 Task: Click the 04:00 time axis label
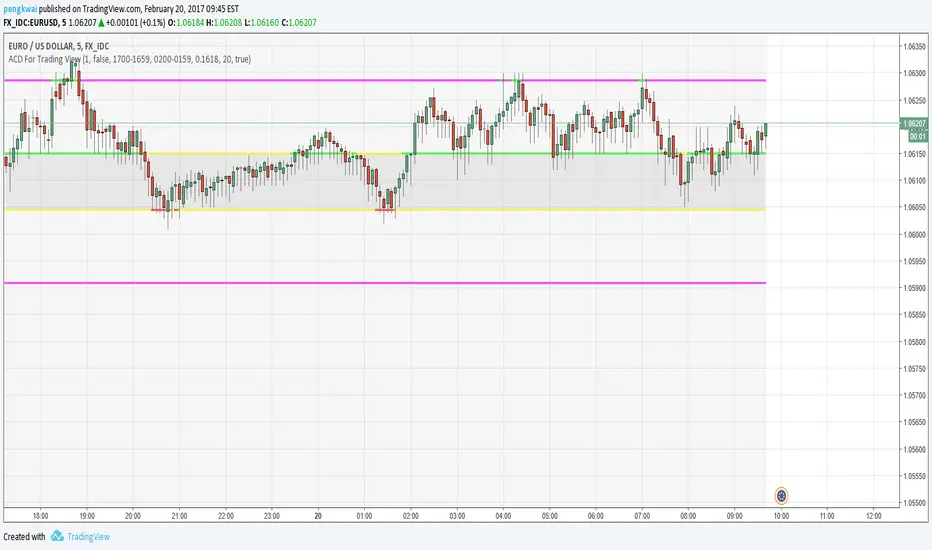coord(503,516)
